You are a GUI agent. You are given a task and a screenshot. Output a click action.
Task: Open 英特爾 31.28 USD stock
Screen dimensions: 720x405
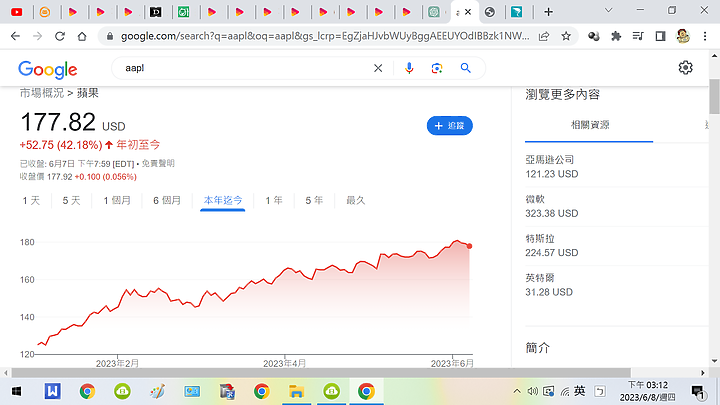(x=615, y=286)
